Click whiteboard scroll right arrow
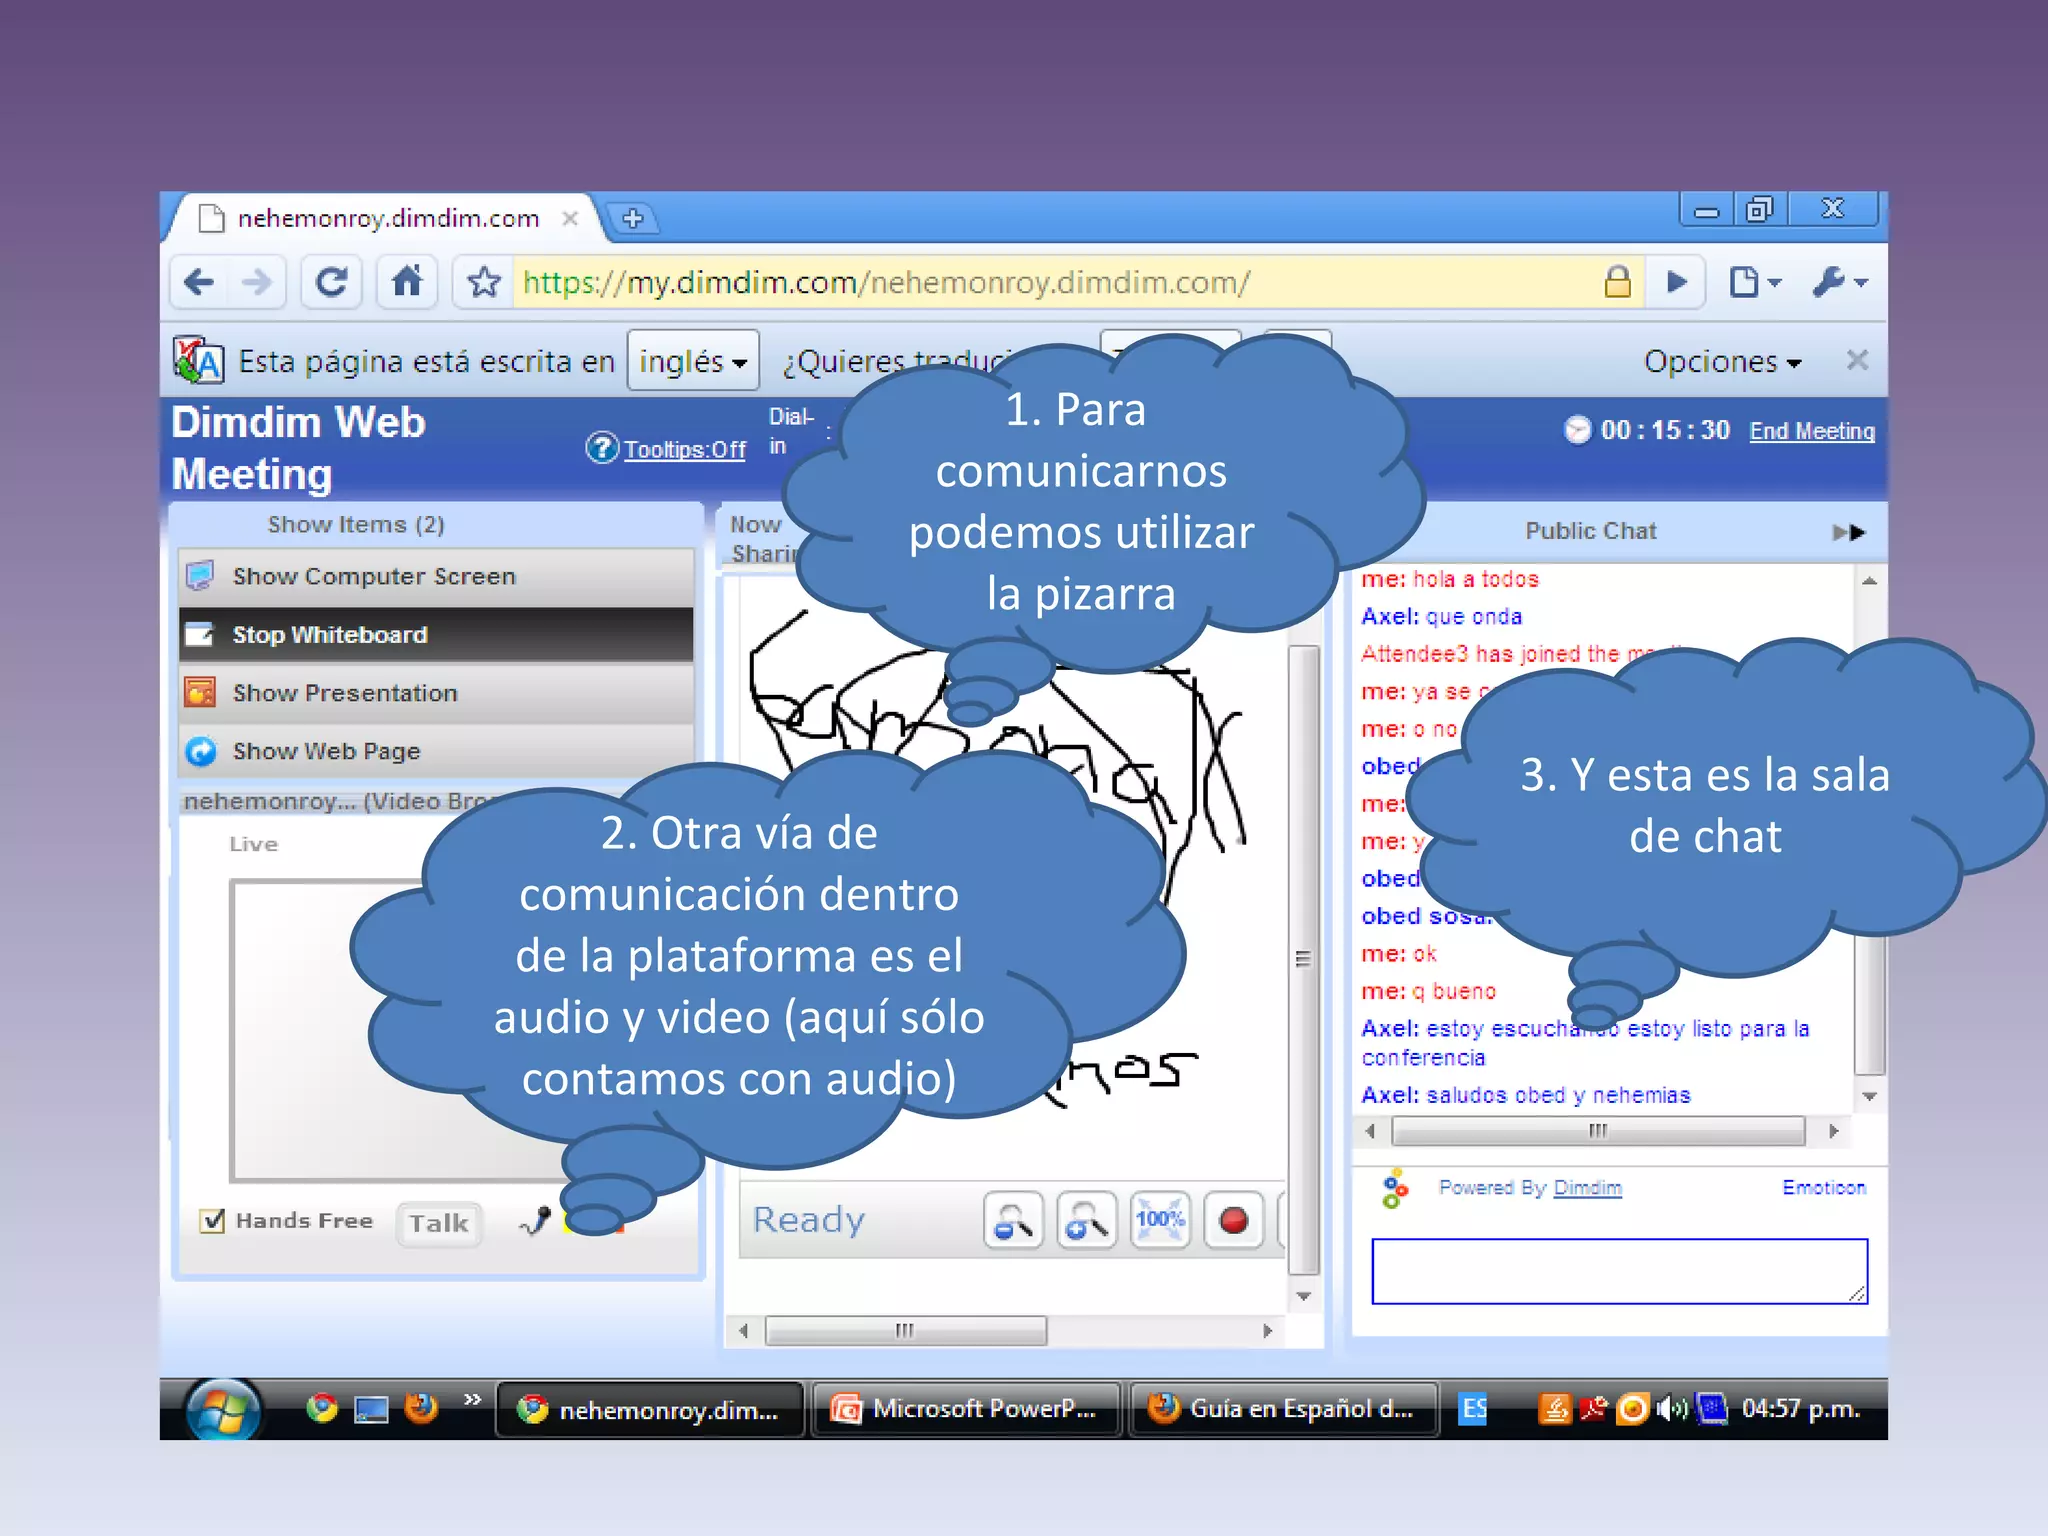 point(1267,1331)
